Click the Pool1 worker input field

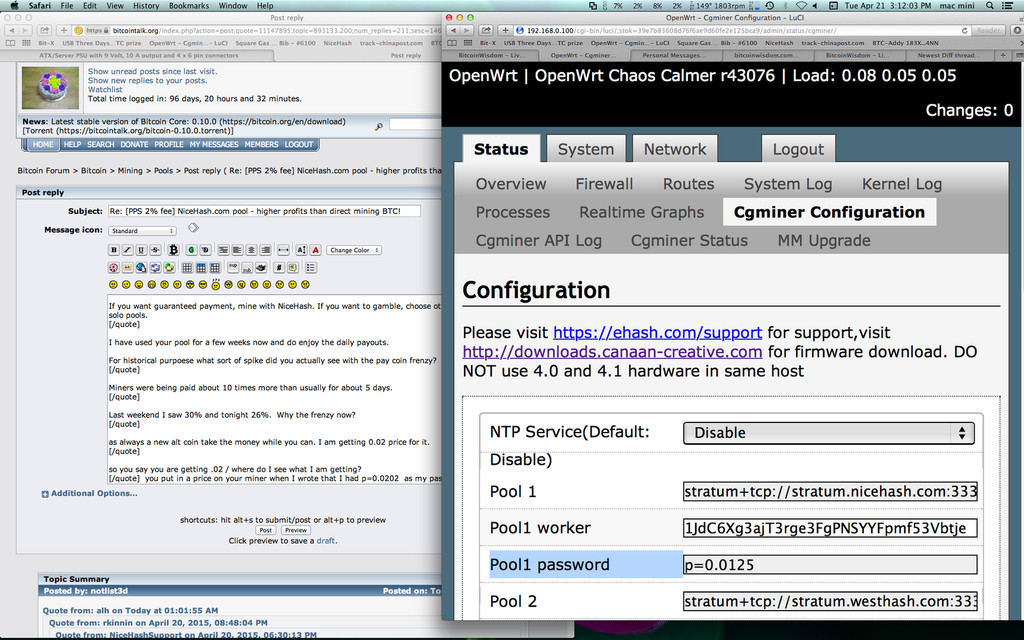(x=830, y=528)
